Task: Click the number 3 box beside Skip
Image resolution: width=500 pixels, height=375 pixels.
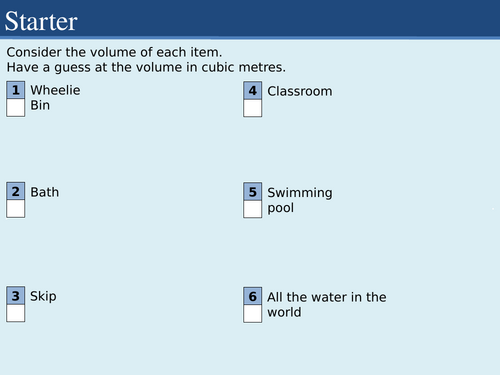Action: (x=16, y=295)
